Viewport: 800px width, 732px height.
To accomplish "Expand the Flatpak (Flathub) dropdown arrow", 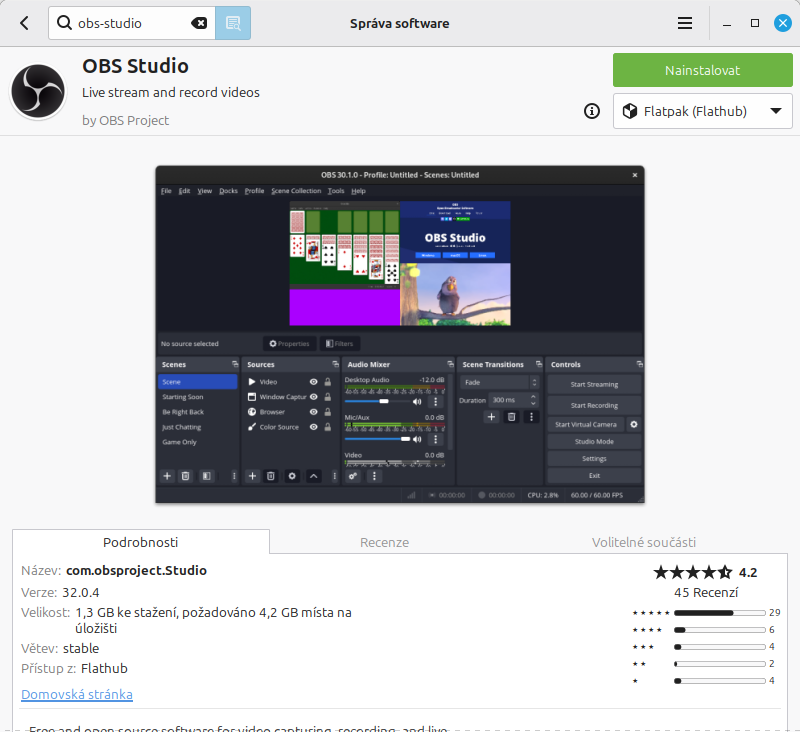I will click(x=775, y=111).
